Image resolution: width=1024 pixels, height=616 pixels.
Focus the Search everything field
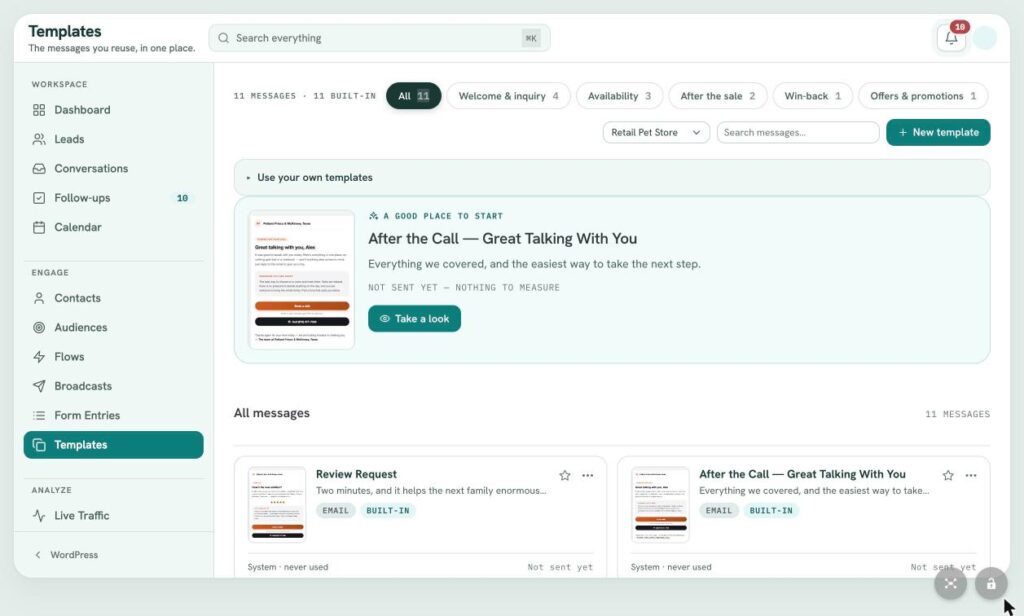(x=379, y=38)
